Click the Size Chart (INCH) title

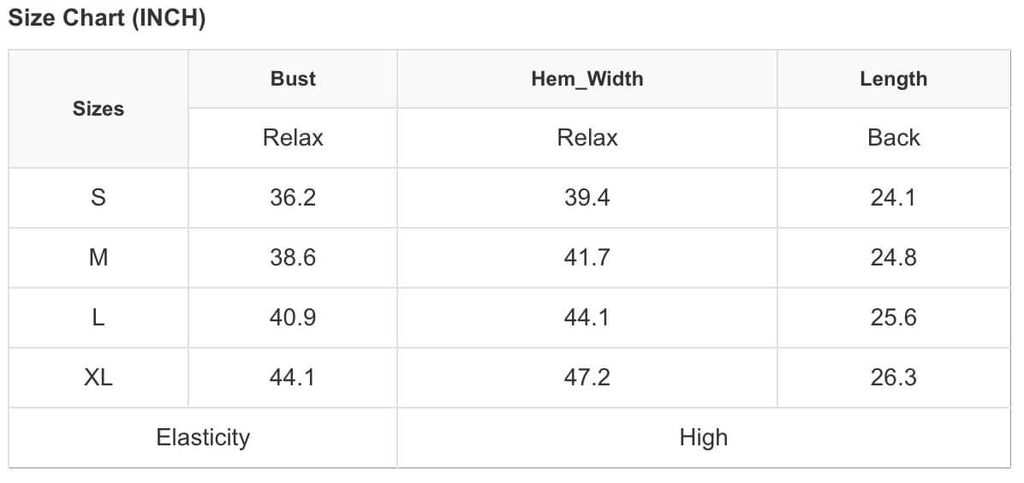click(107, 19)
